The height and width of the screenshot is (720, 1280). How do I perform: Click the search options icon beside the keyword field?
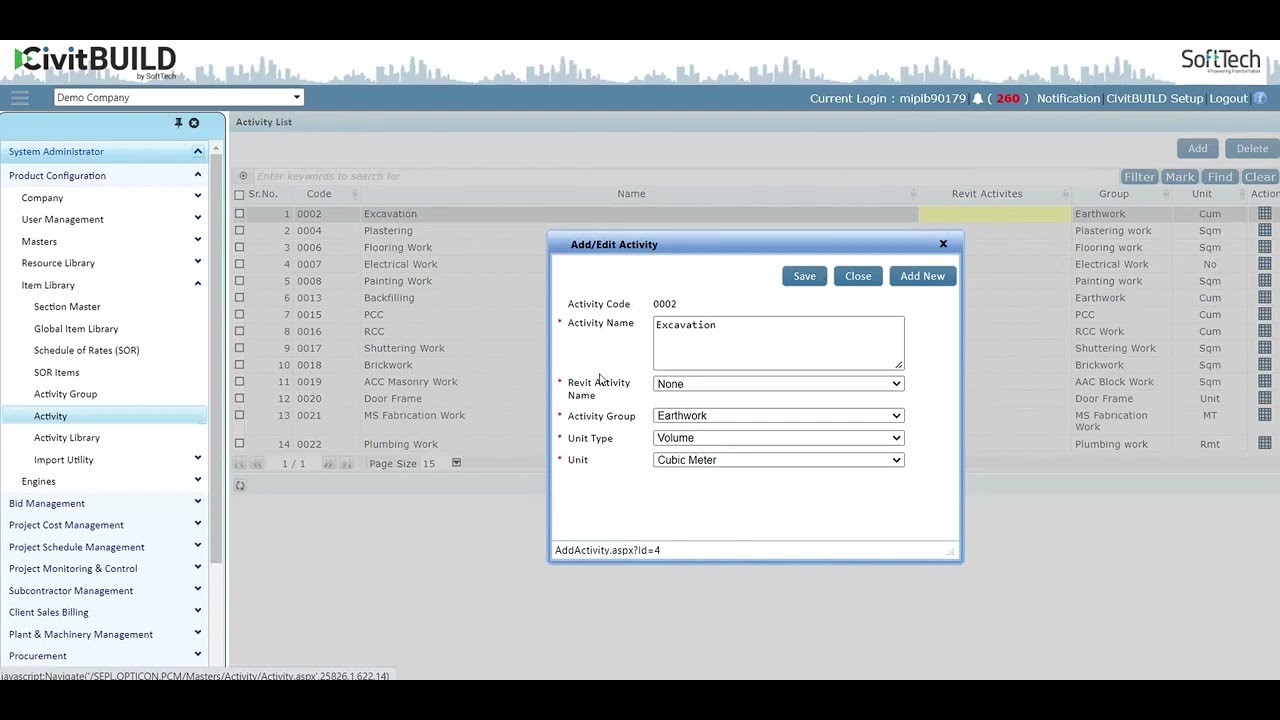point(243,176)
